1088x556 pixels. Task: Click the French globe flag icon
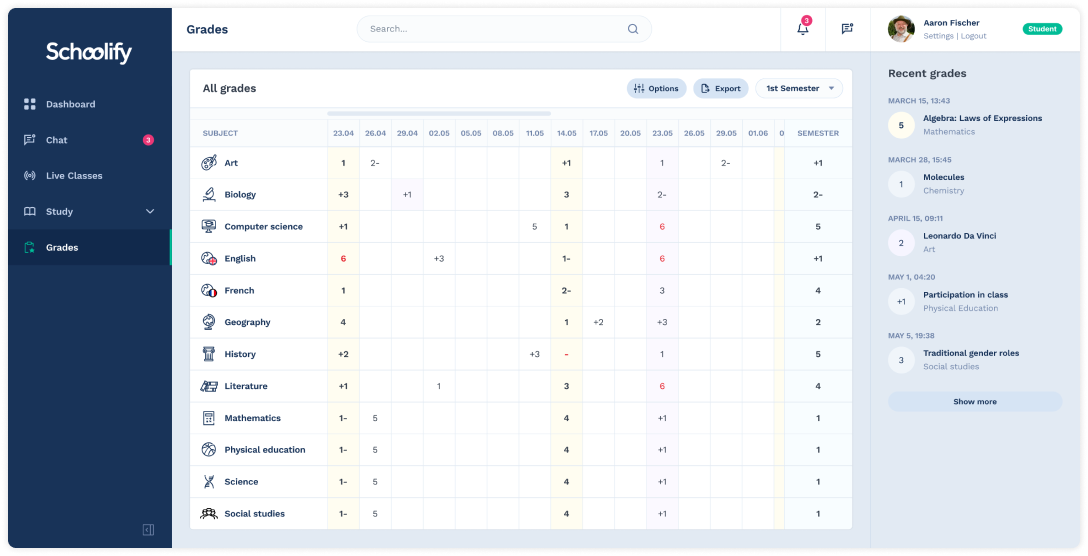click(209, 290)
